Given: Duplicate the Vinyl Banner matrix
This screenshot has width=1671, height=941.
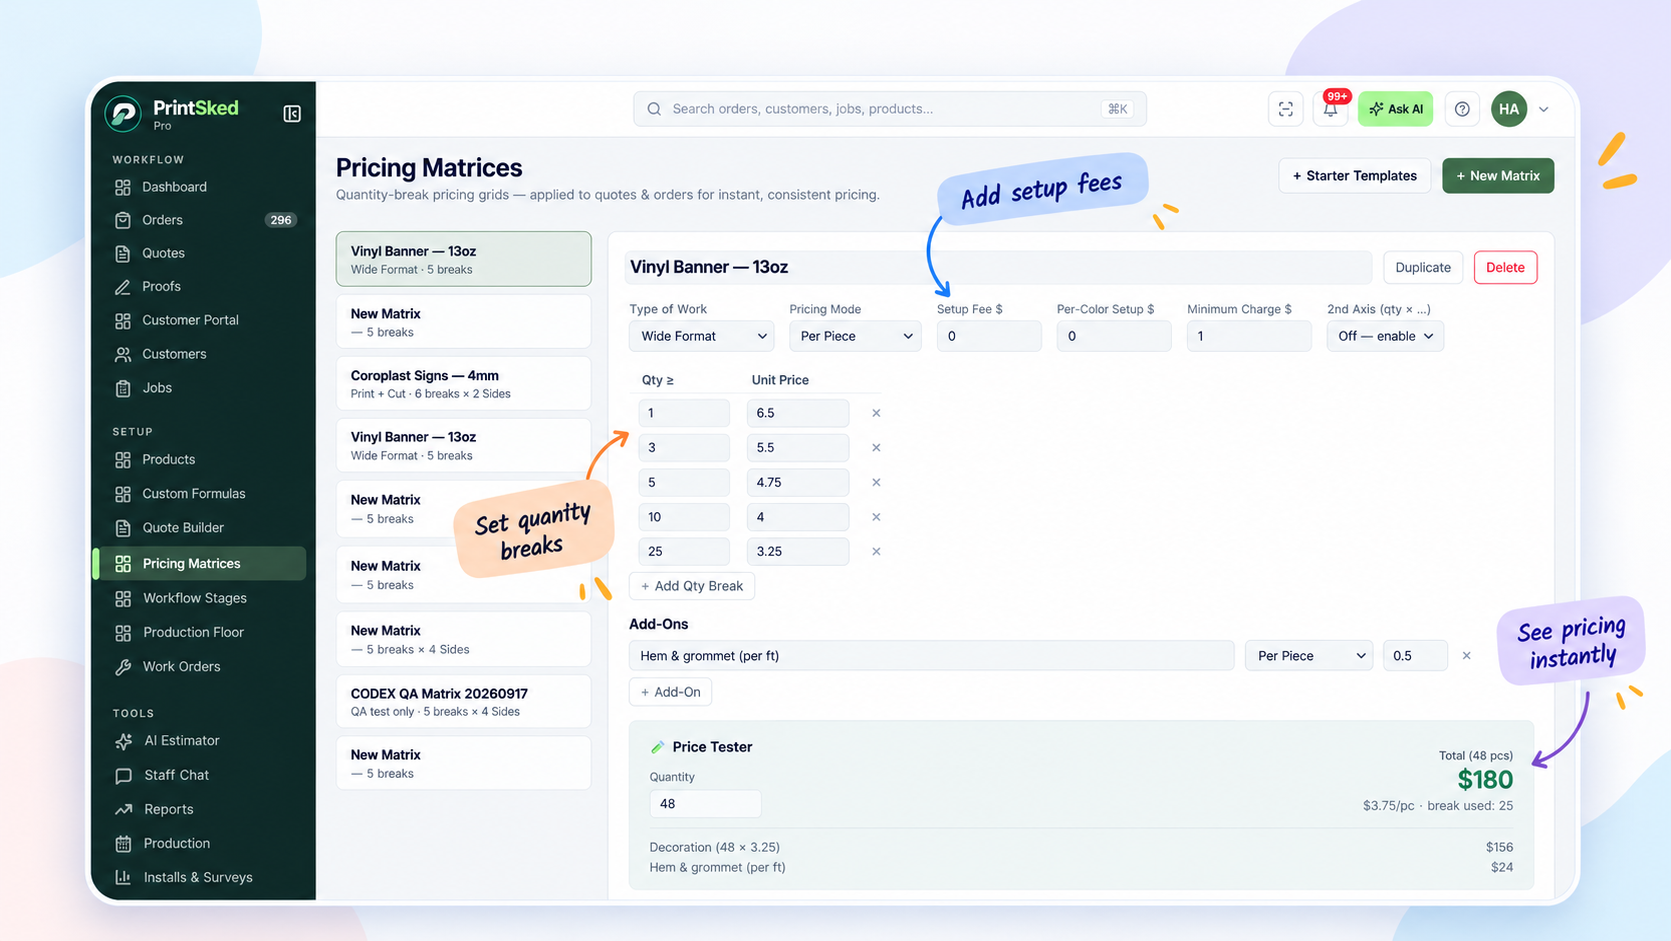Looking at the screenshot, I should (1423, 268).
